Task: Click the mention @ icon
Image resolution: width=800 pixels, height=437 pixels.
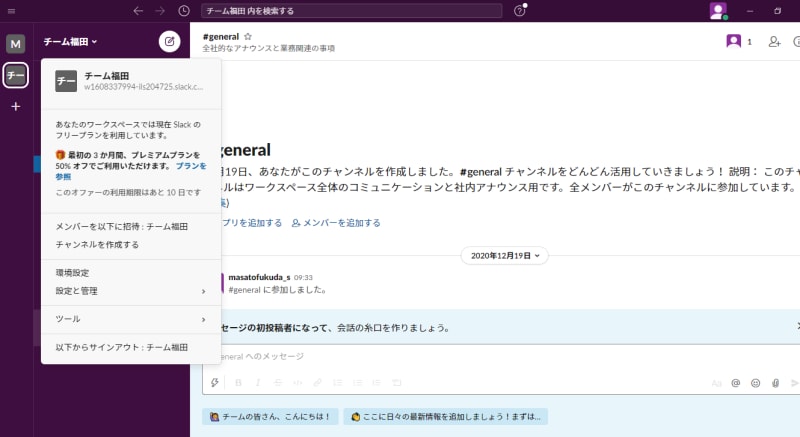Action: 735,383
